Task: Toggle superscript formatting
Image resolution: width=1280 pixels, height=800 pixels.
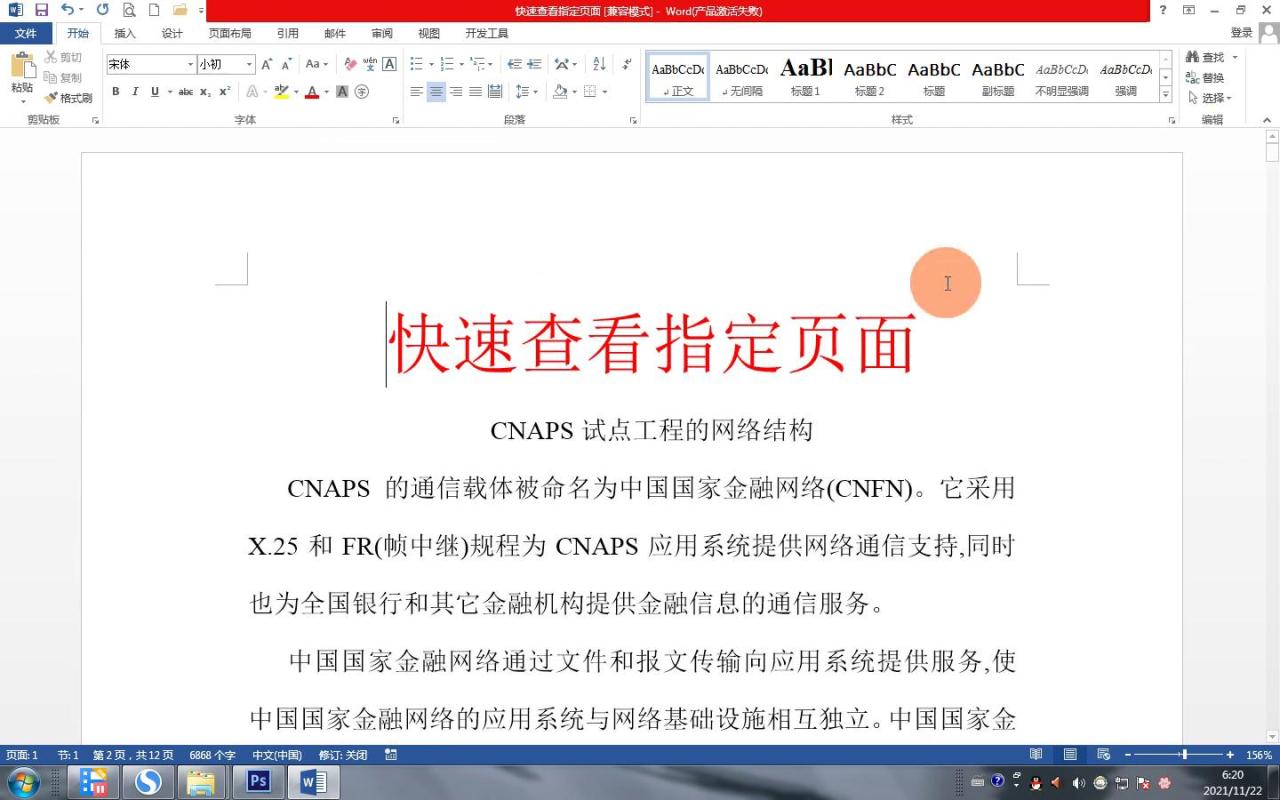Action: [225, 90]
